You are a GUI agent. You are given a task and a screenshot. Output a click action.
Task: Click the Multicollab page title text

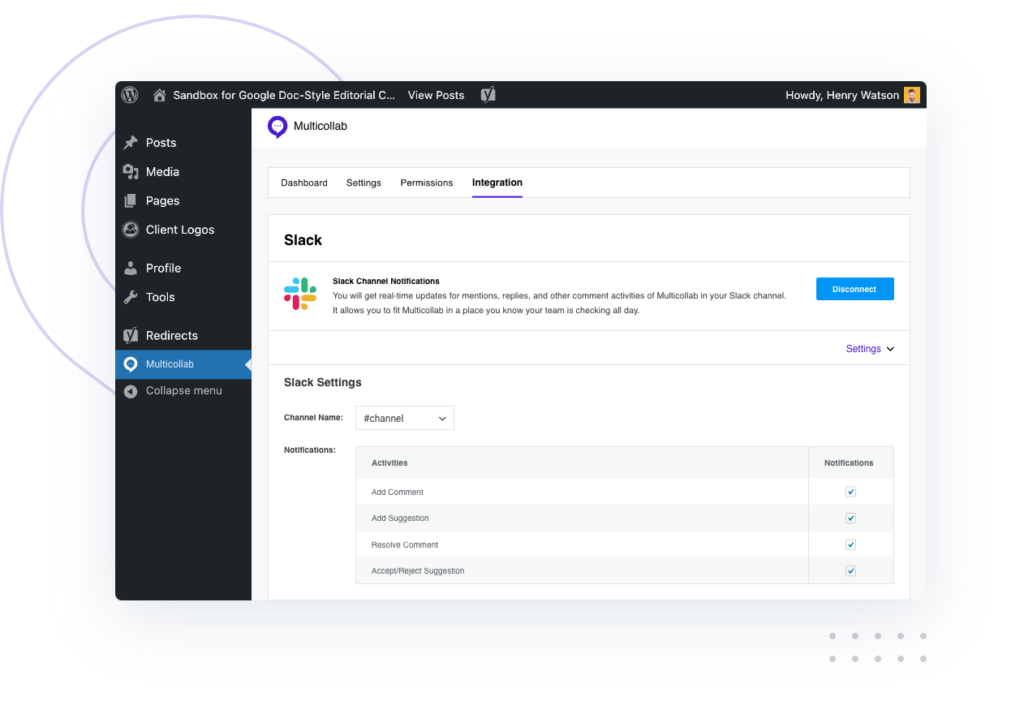coord(320,126)
